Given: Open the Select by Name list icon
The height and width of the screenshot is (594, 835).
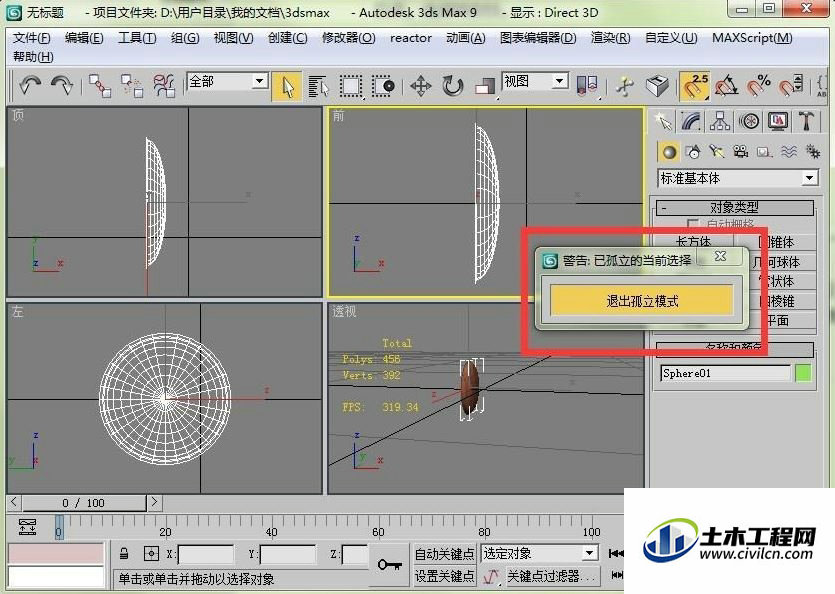Looking at the screenshot, I should pyautogui.click(x=318, y=86).
